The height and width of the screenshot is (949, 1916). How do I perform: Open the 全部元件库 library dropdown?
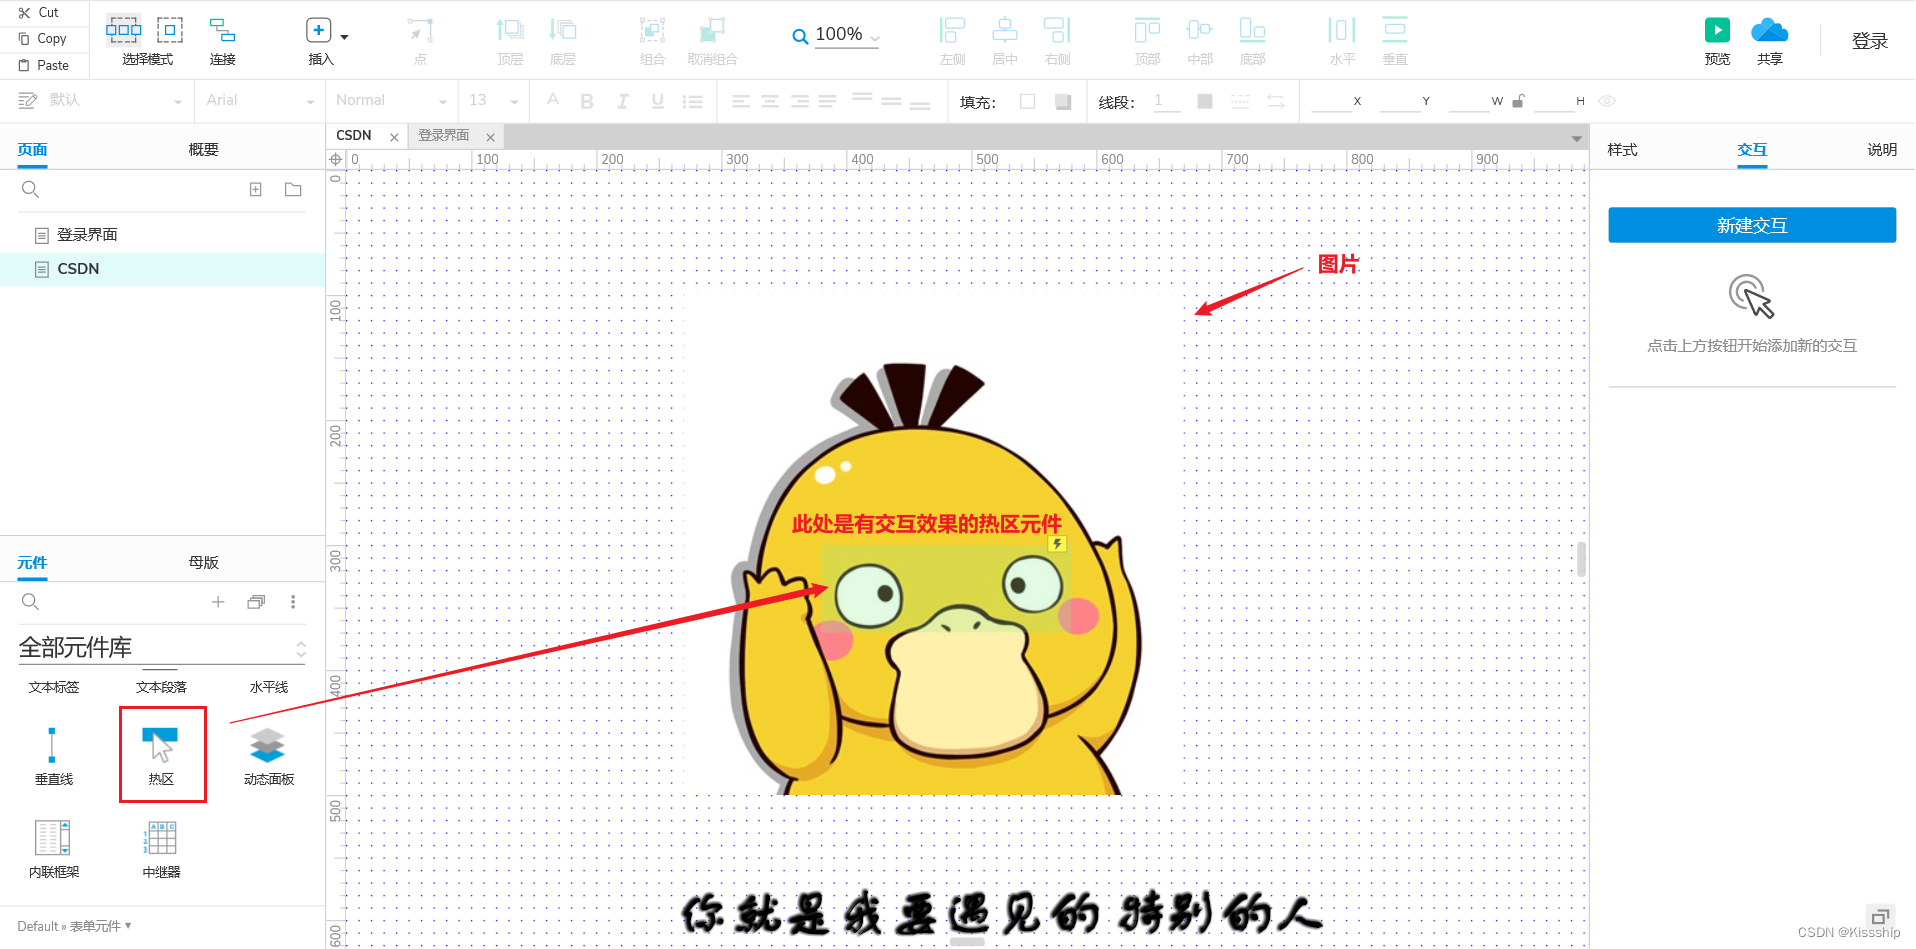[x=162, y=648]
